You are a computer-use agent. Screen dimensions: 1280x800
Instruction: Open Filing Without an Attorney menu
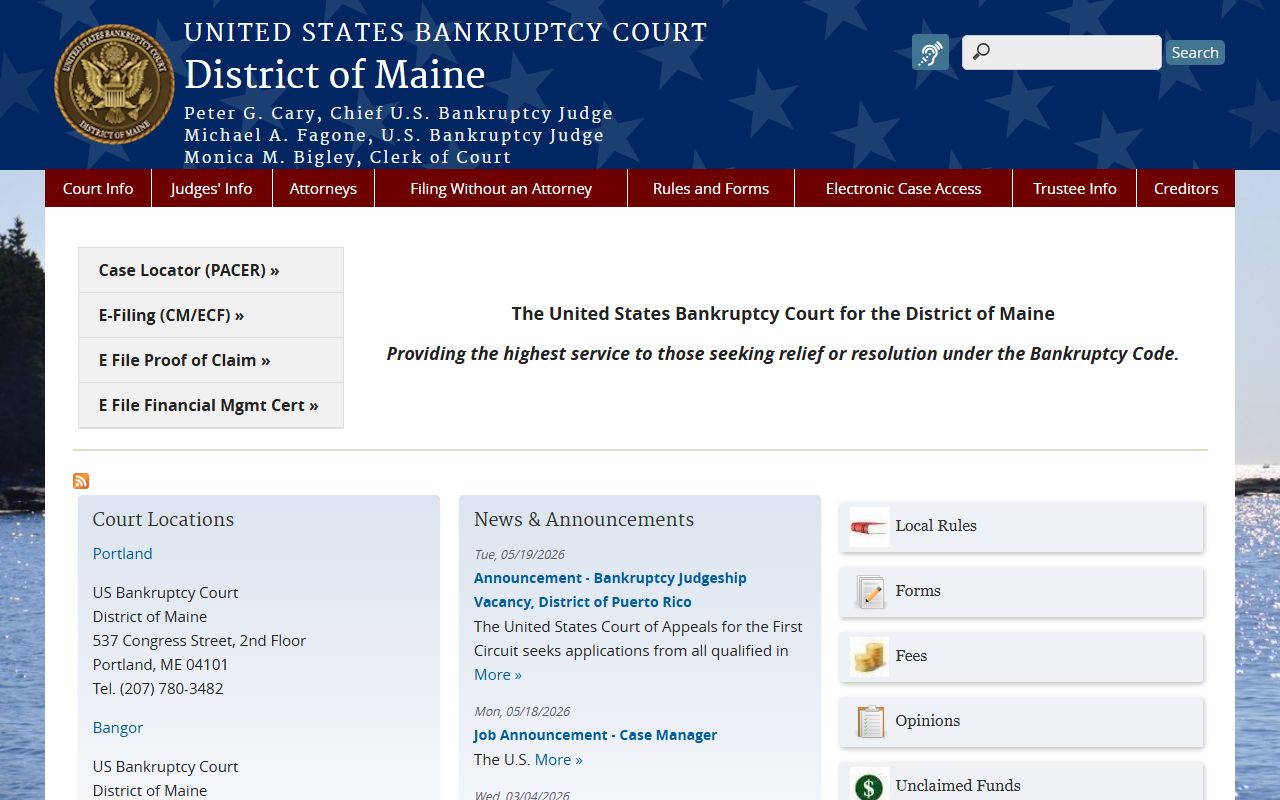501,188
